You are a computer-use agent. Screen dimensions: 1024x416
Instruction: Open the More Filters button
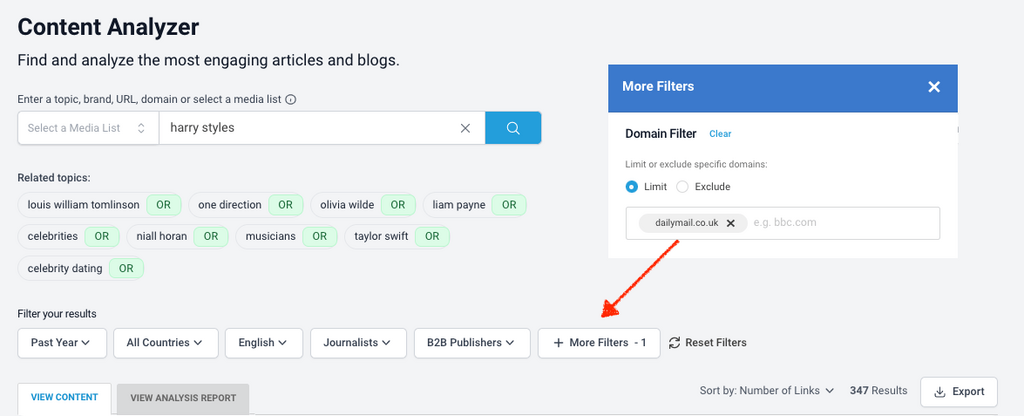tap(599, 343)
